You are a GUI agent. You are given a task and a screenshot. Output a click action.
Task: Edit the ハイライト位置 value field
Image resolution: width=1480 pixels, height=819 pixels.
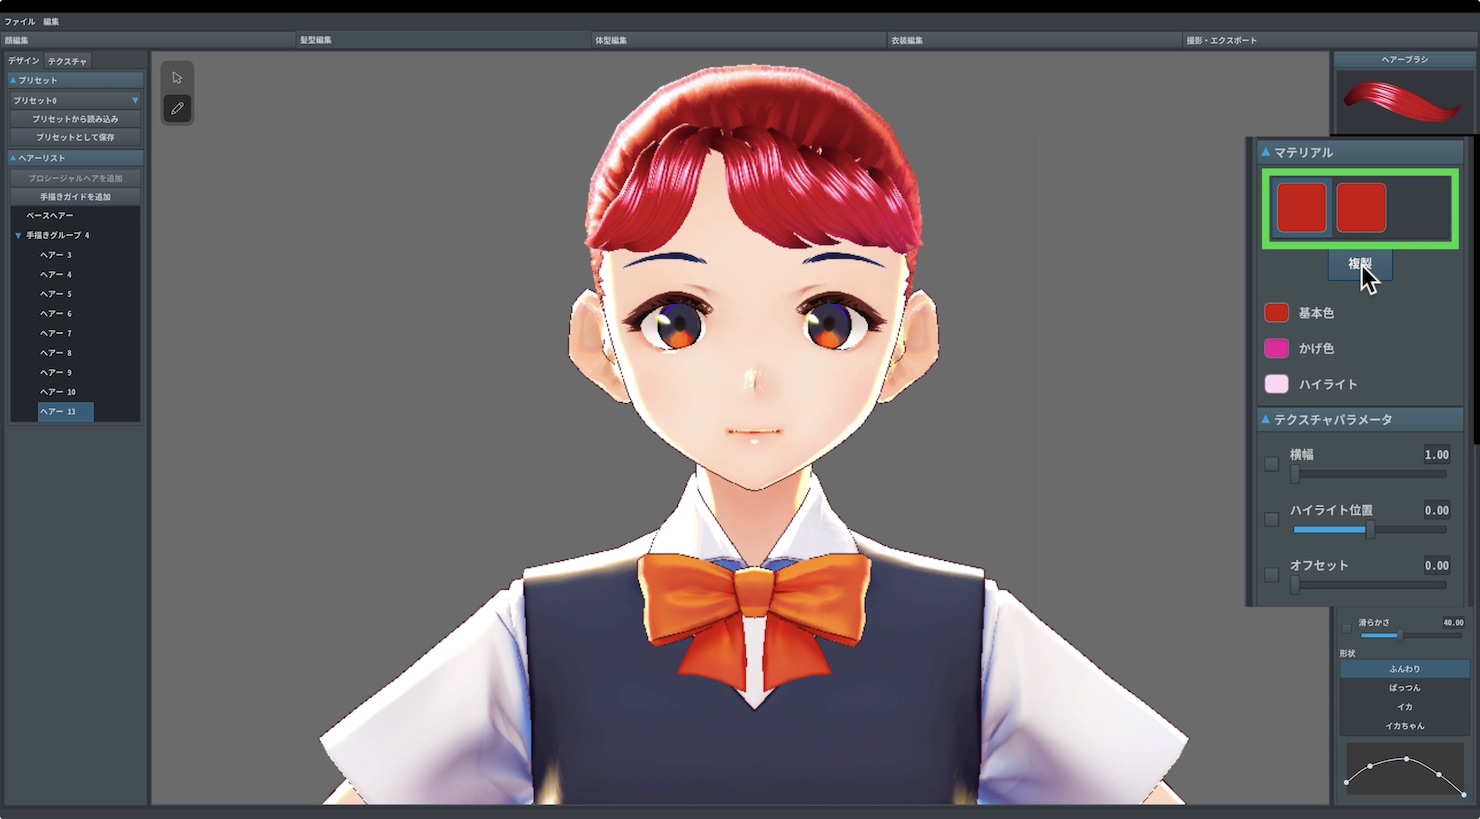(1436, 510)
